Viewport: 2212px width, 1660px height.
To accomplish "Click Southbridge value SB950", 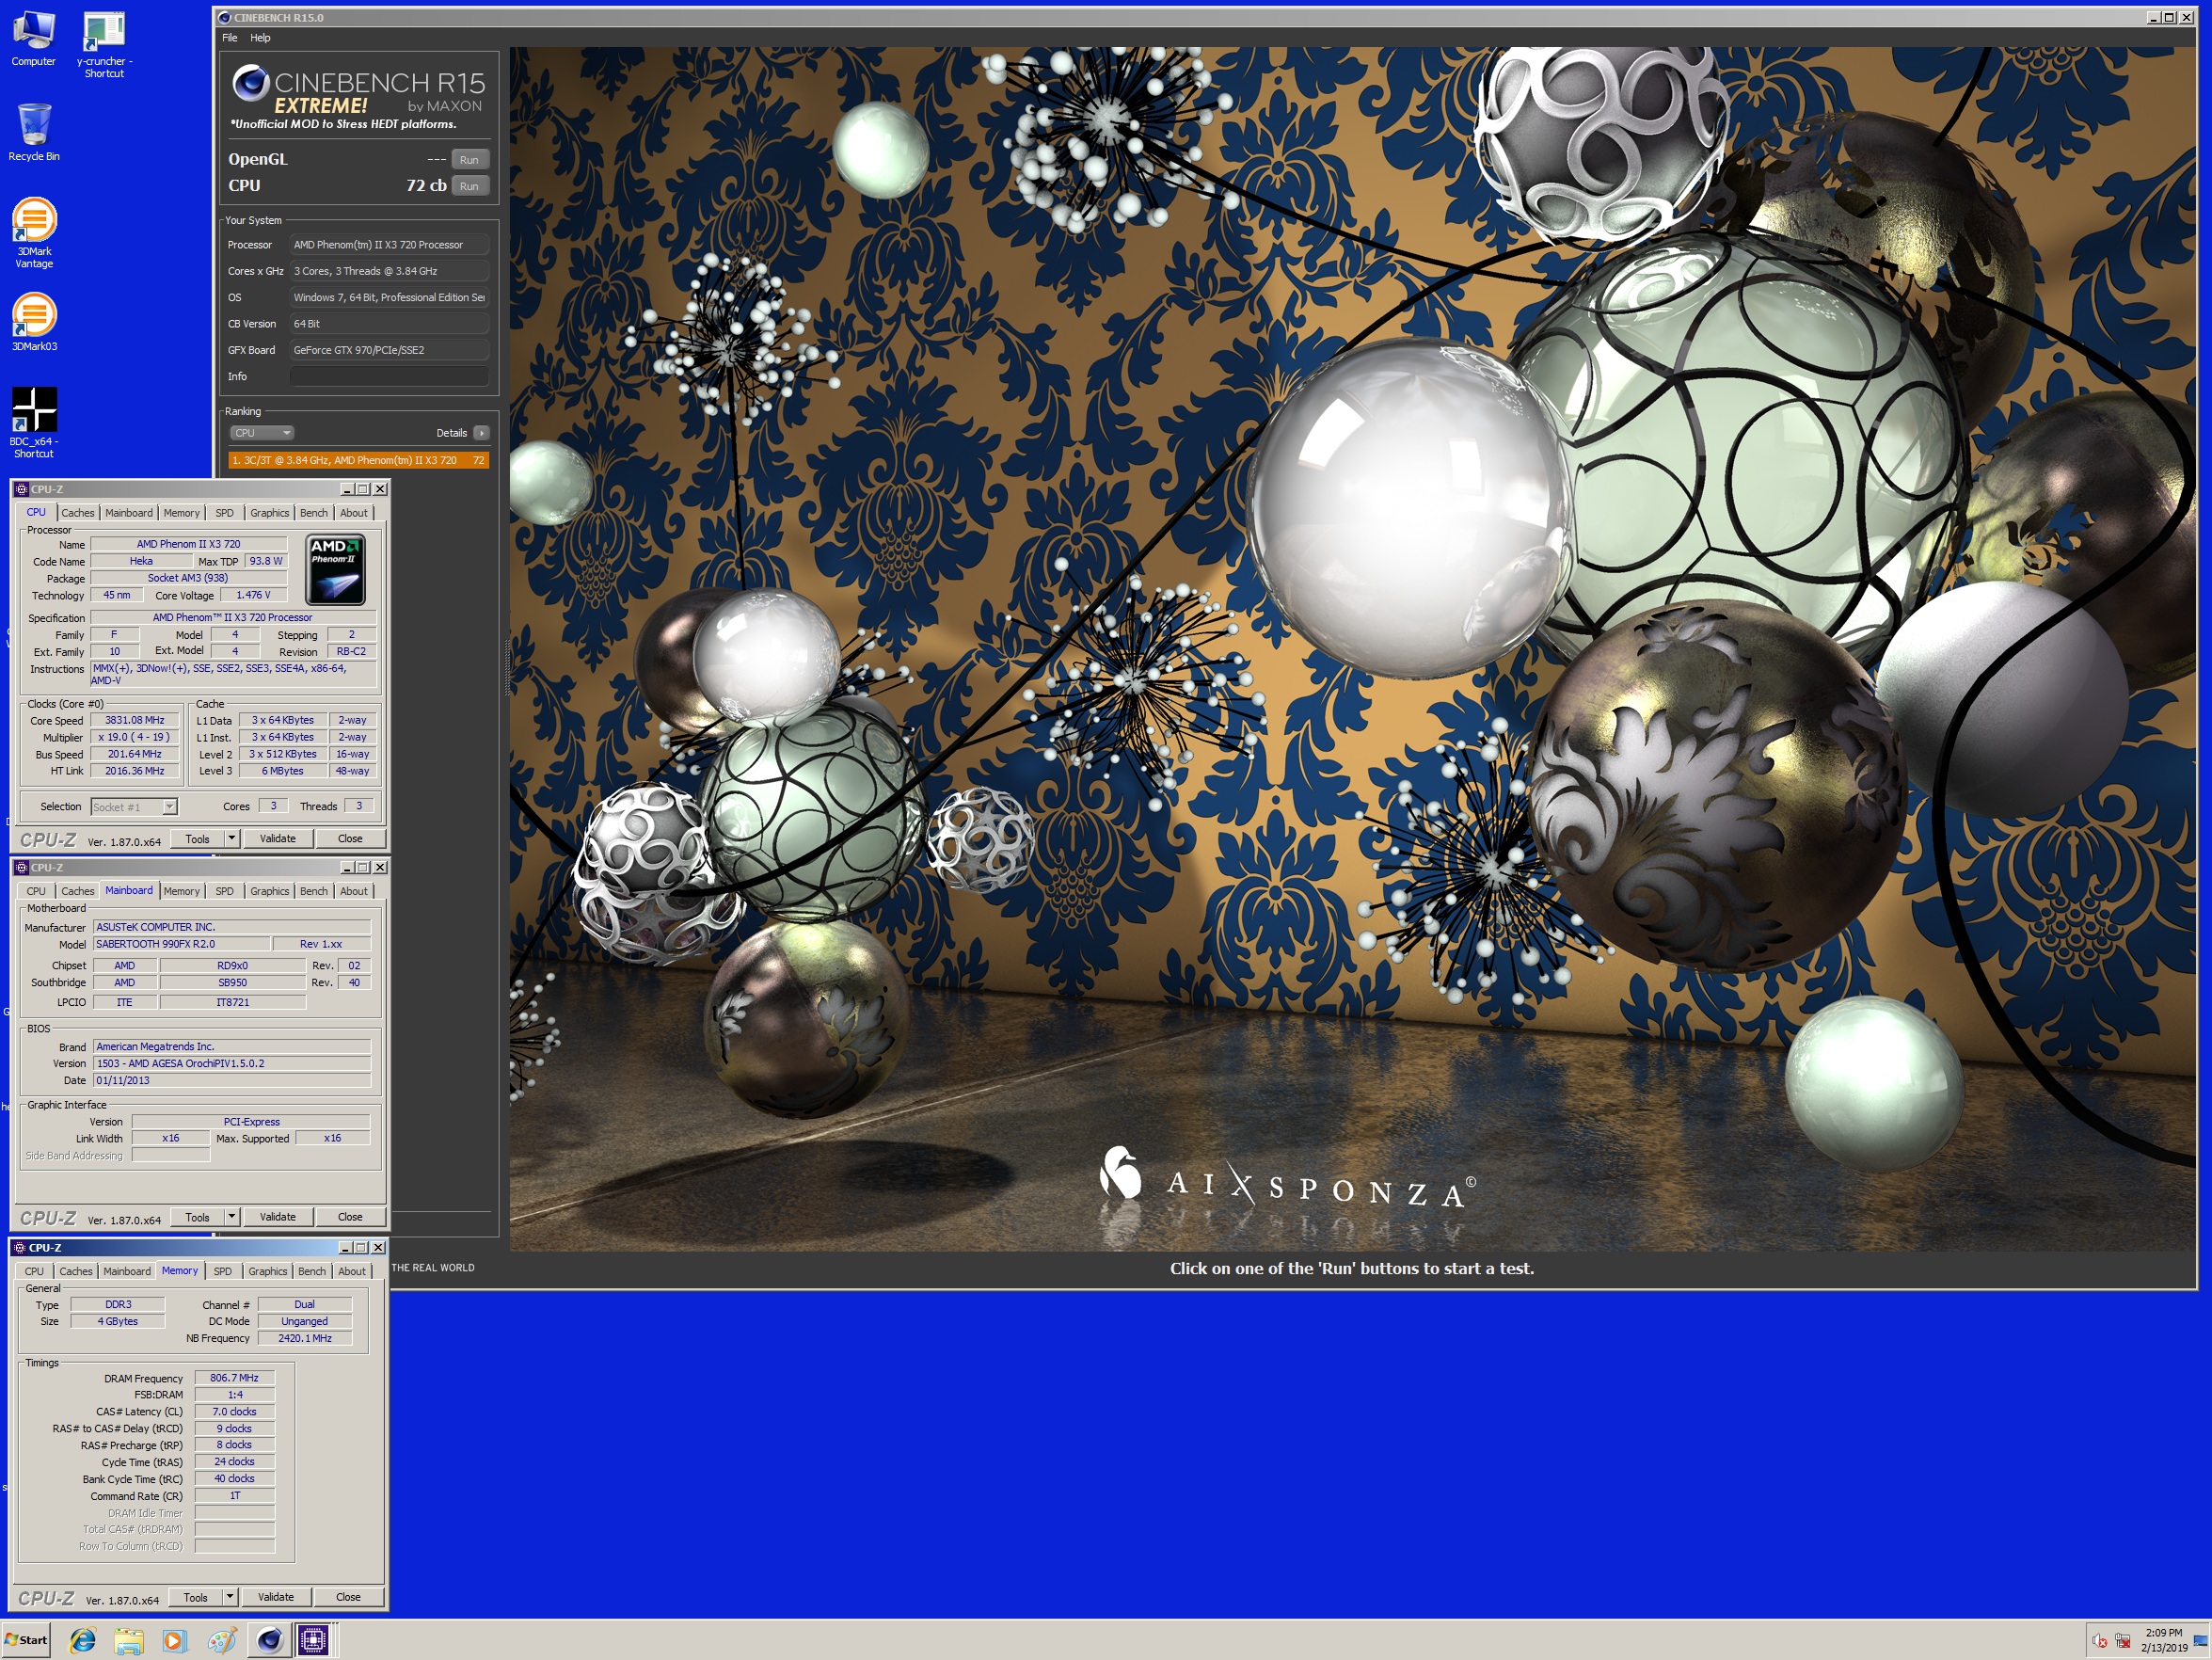I will (x=232, y=983).
